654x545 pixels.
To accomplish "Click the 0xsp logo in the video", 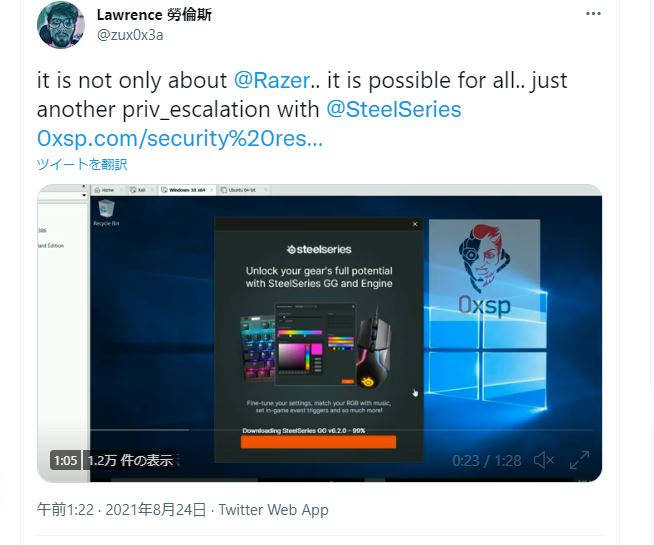I will pyautogui.click(x=484, y=270).
